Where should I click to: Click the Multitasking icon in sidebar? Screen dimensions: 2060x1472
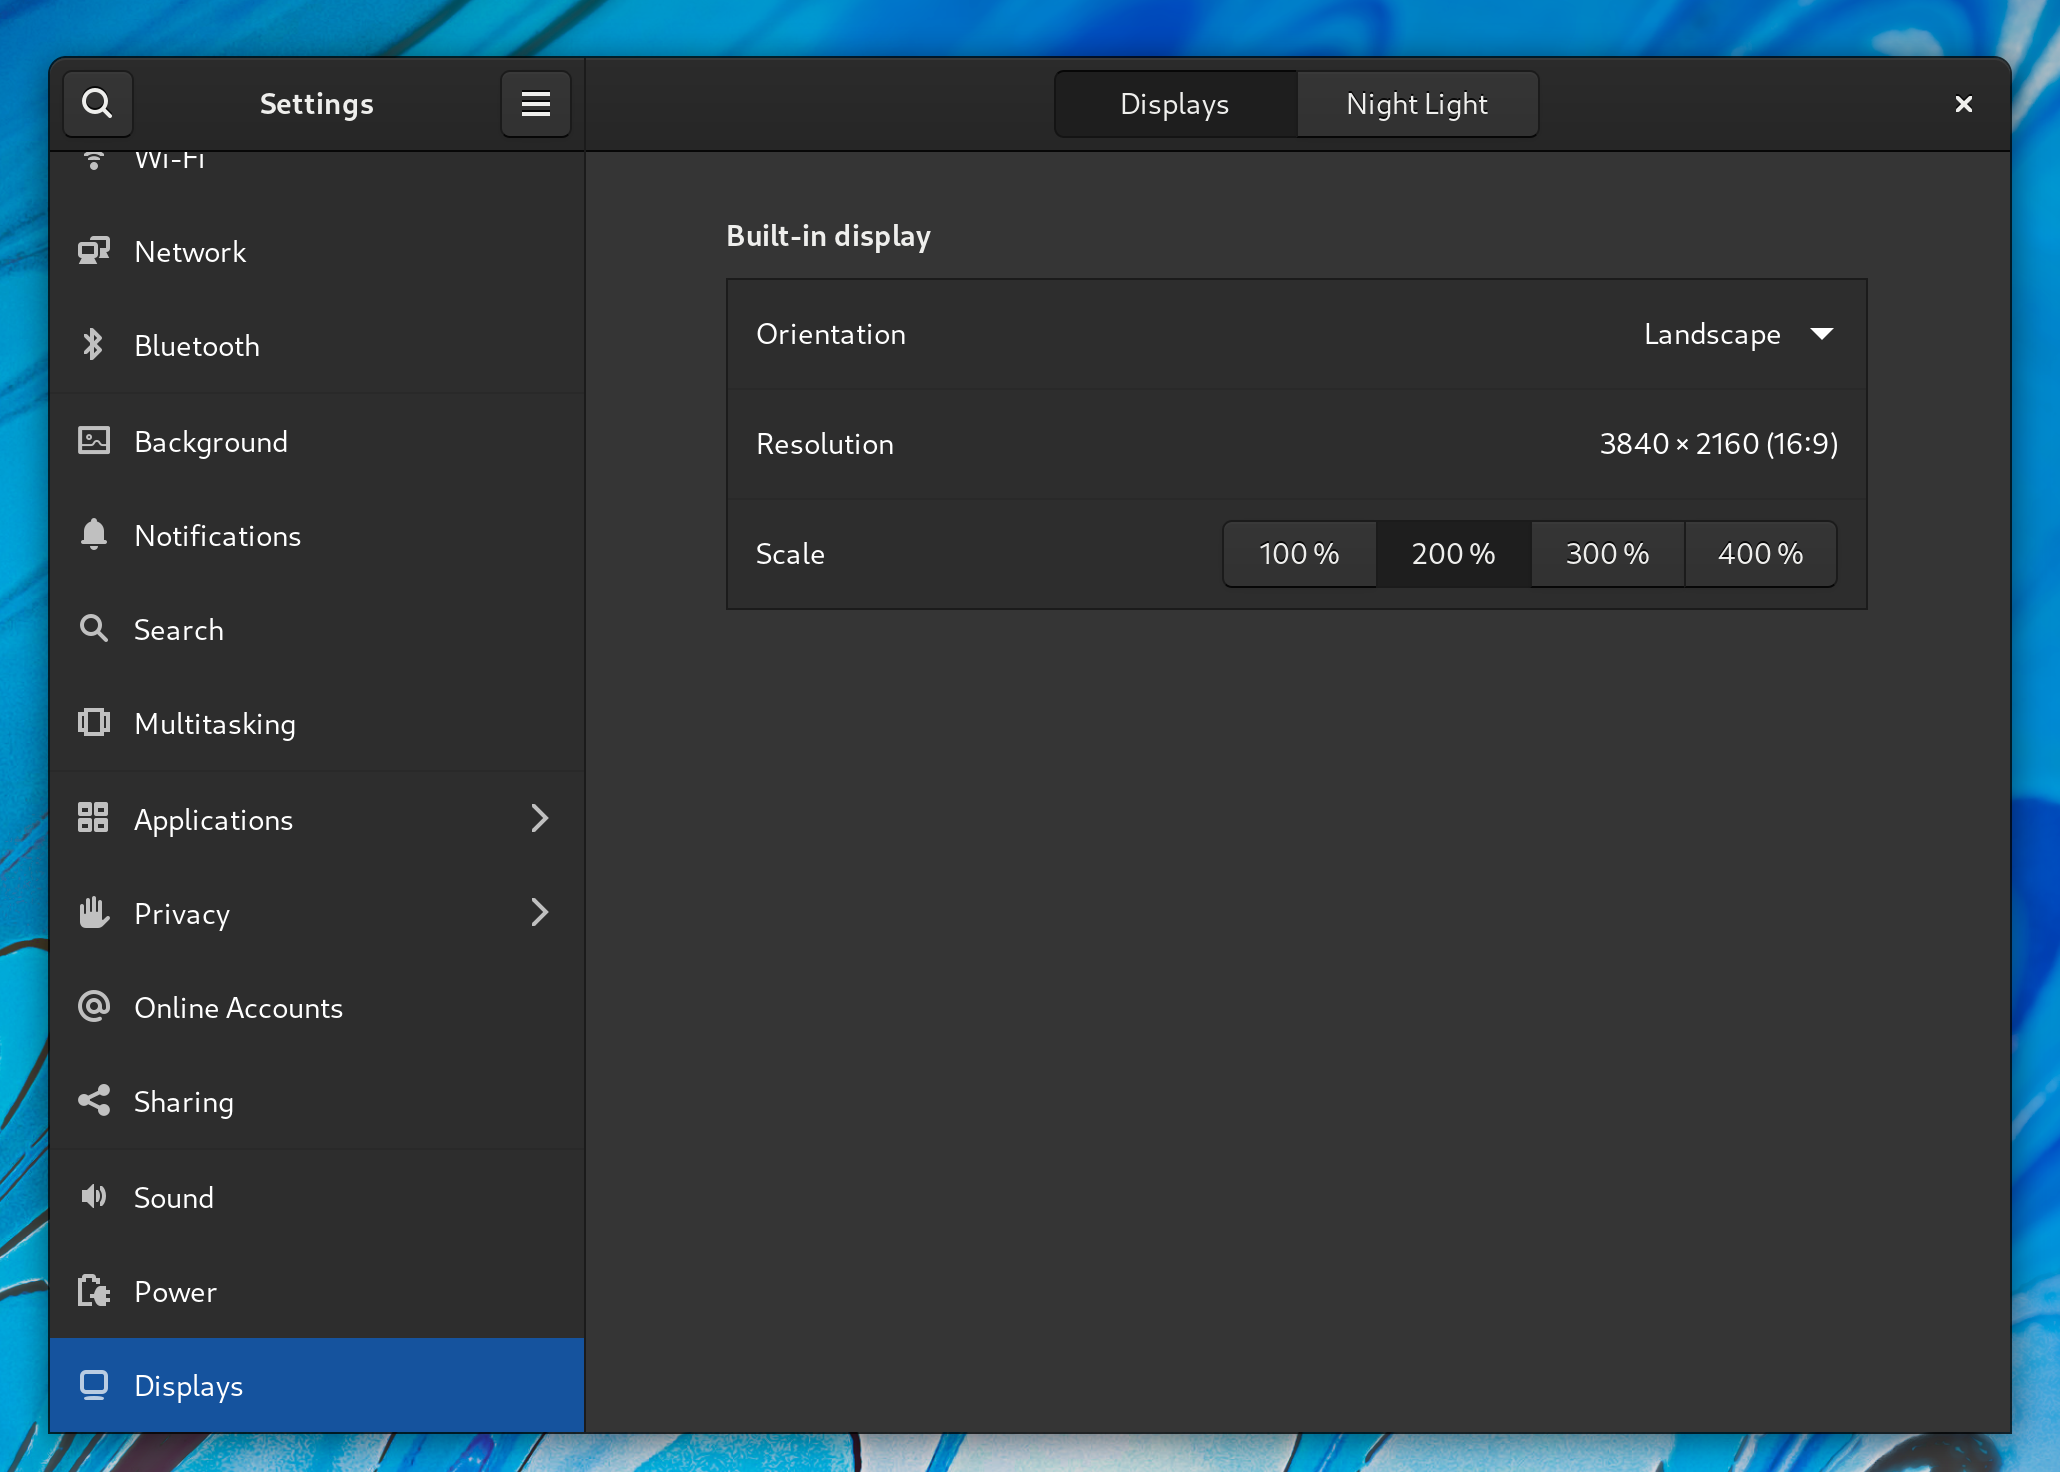click(x=94, y=723)
